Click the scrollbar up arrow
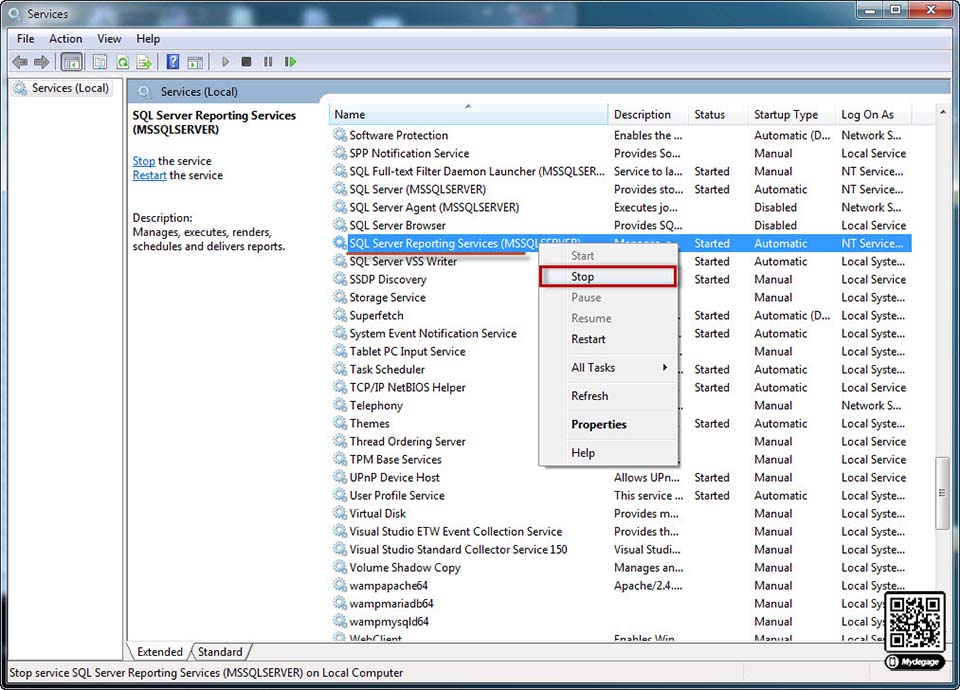The image size is (960, 690). click(942, 113)
